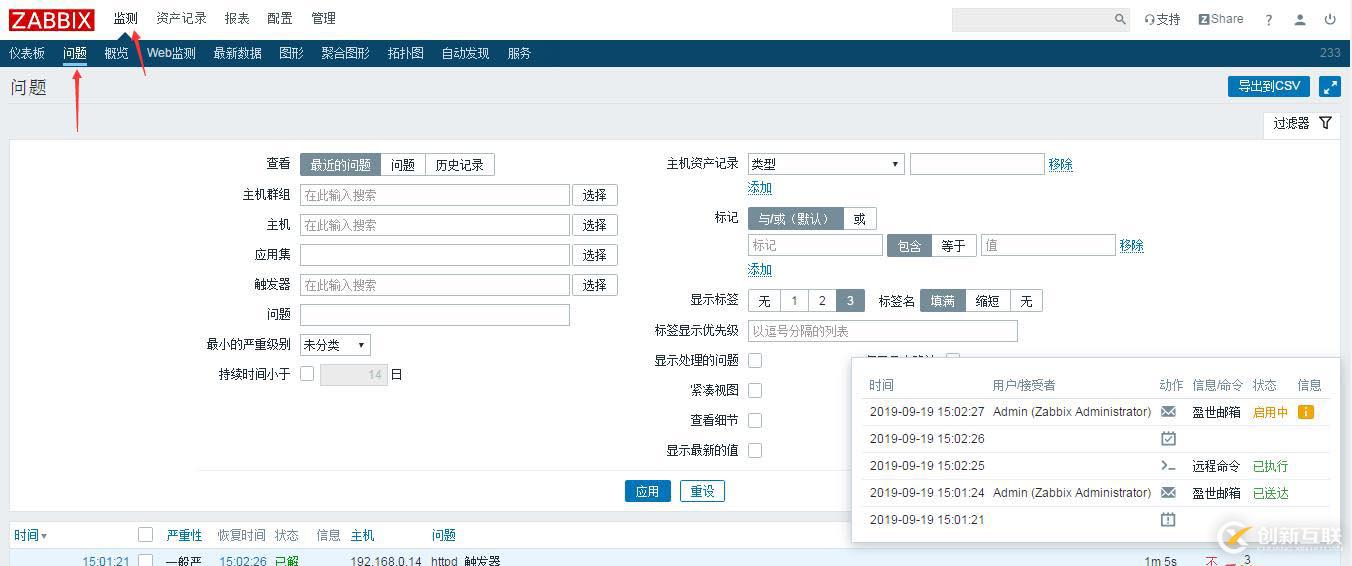Focus the 主机群组 search field

435,195
